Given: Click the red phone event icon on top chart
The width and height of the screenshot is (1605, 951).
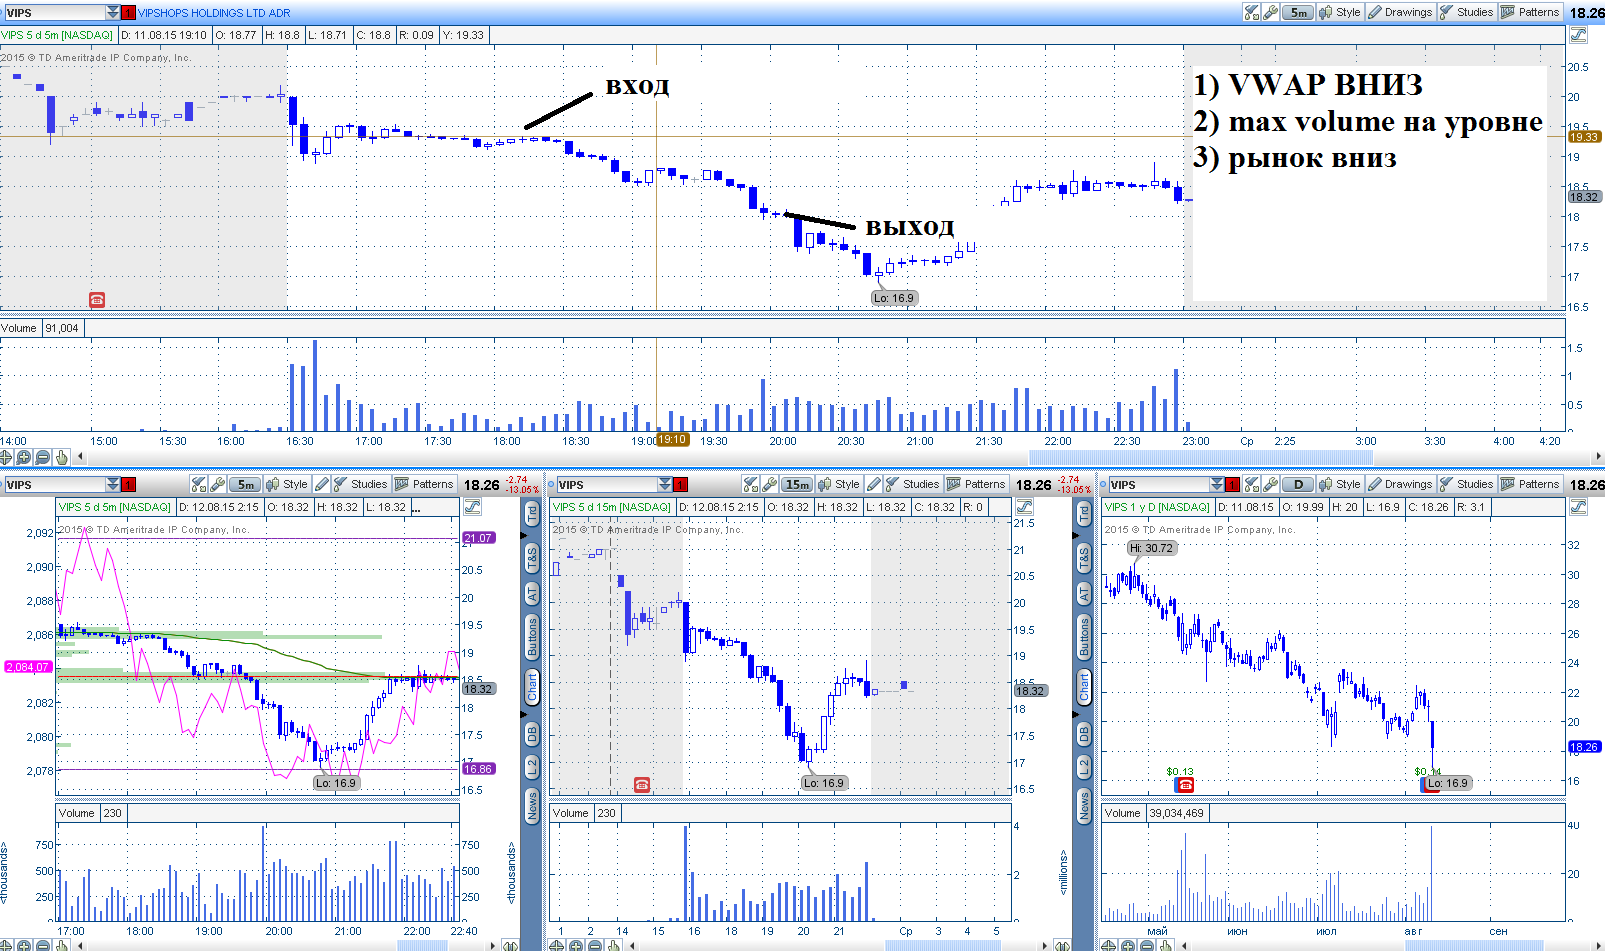Looking at the screenshot, I should tap(97, 299).
